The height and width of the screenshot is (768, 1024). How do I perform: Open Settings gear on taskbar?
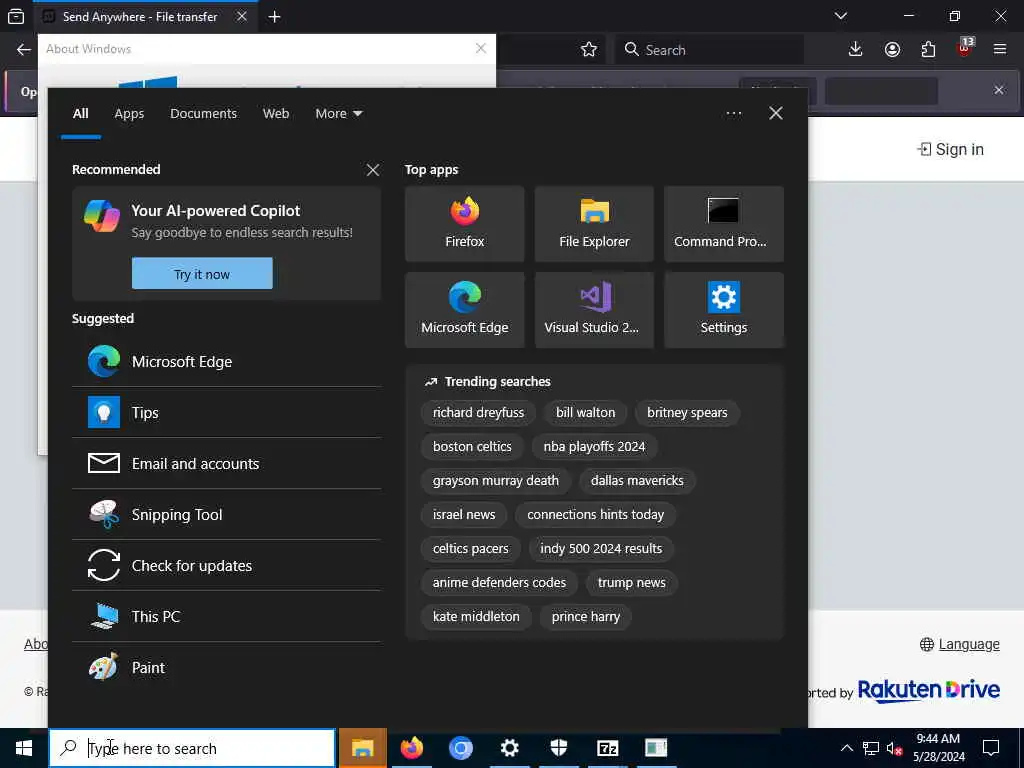509,748
